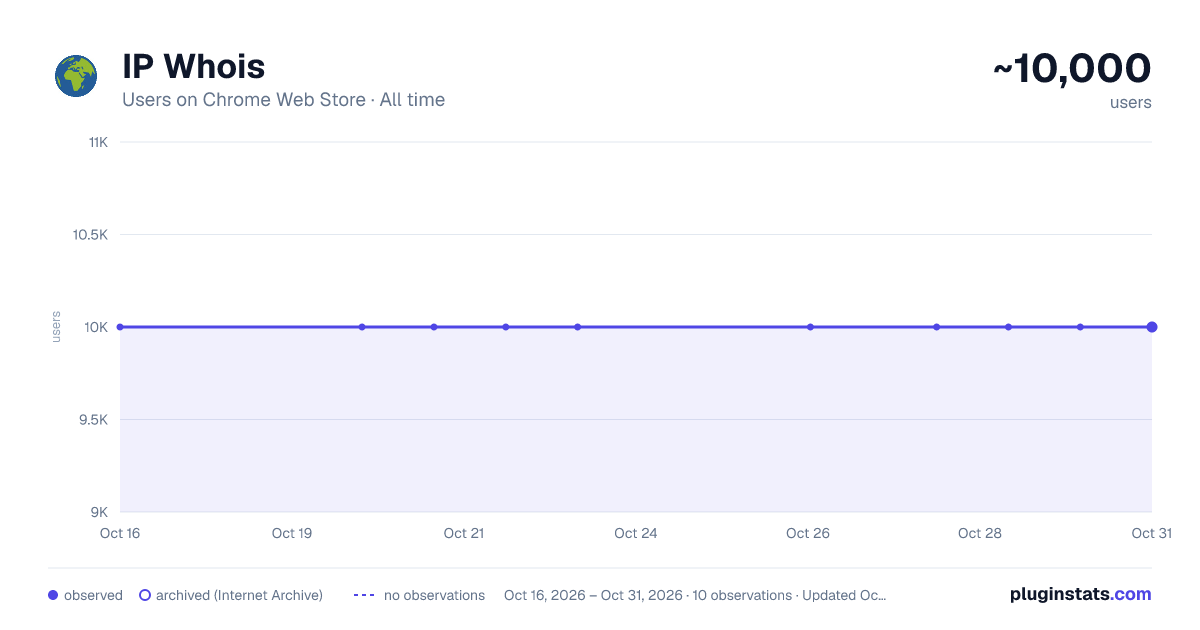Select the Oct 31 end data point
The height and width of the screenshot is (630, 1200).
(x=1152, y=327)
